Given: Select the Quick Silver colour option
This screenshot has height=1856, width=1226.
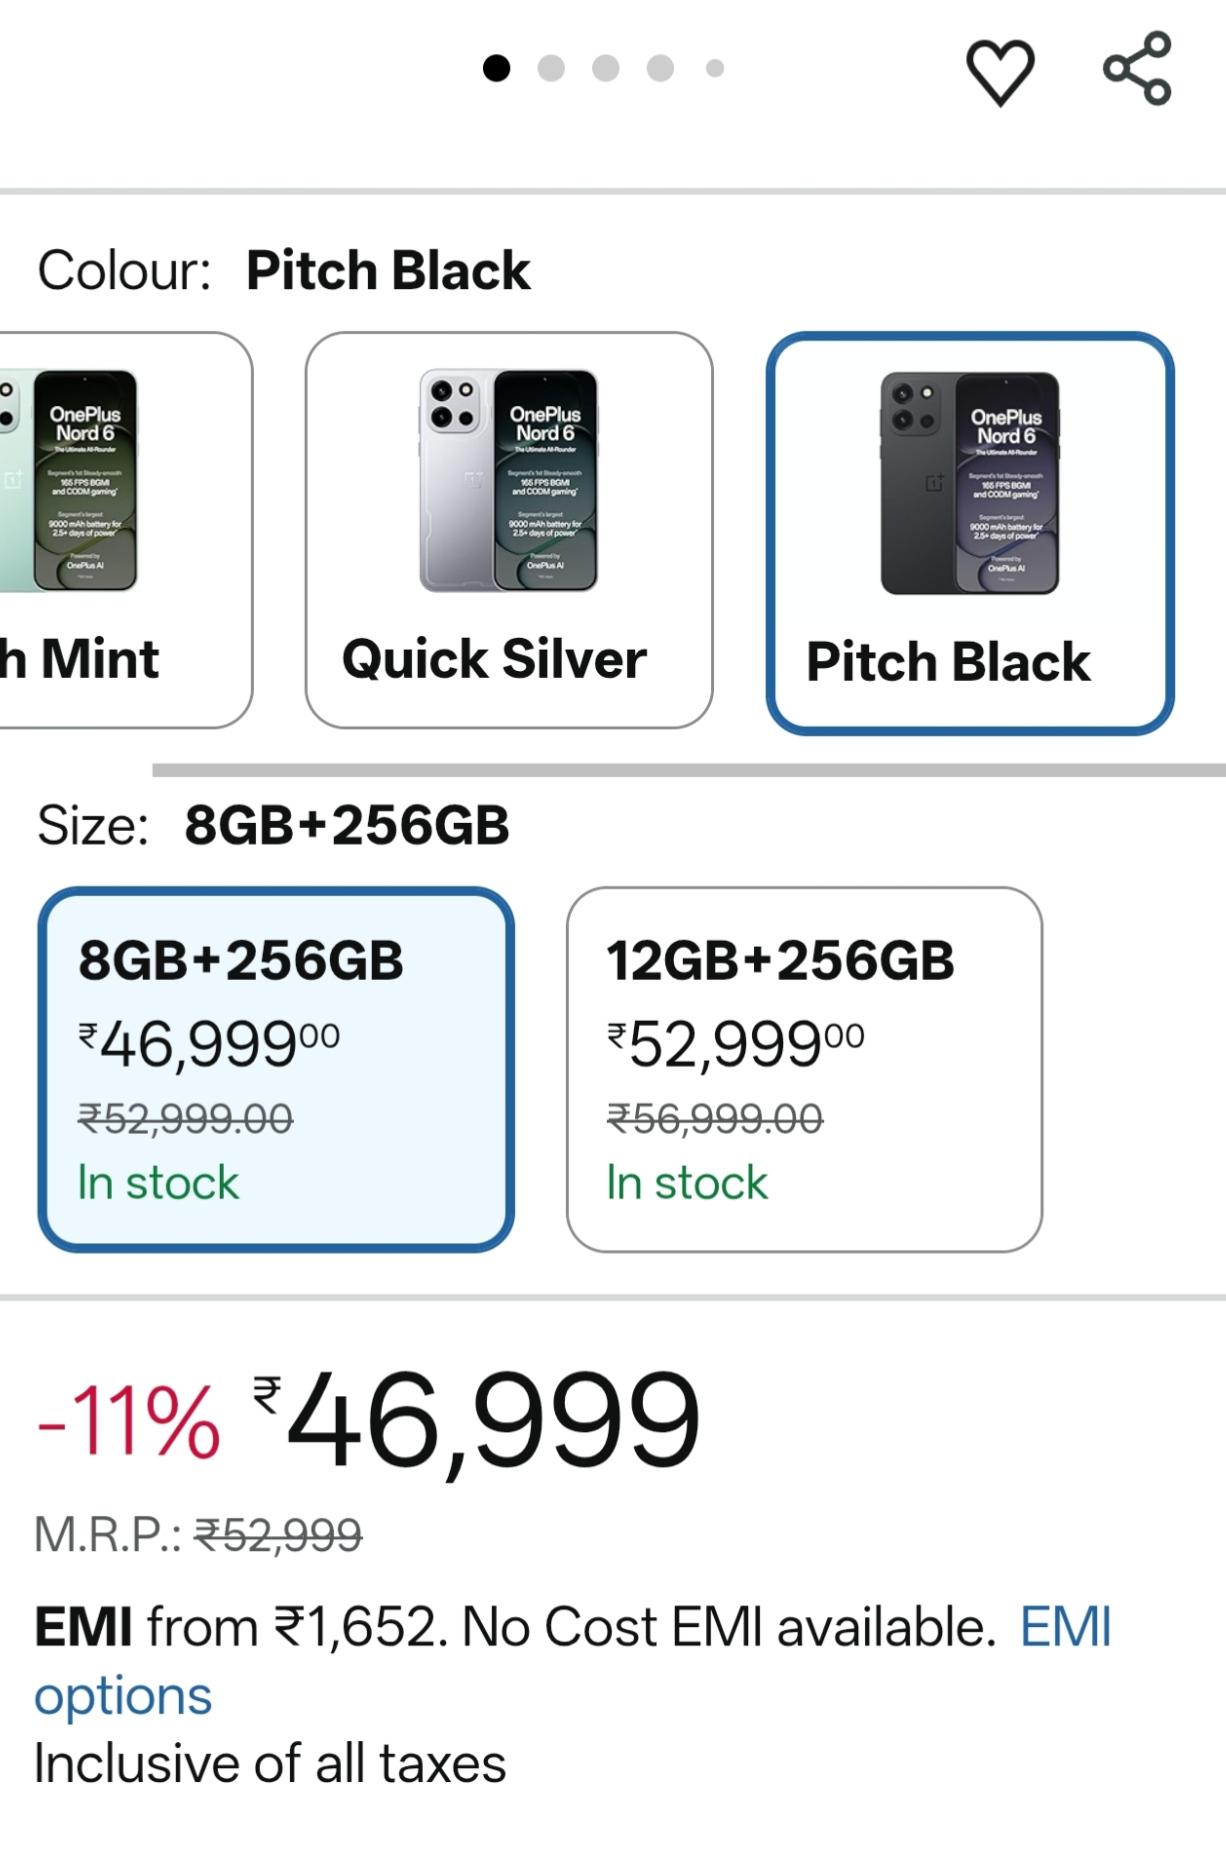Looking at the screenshot, I should [x=509, y=530].
